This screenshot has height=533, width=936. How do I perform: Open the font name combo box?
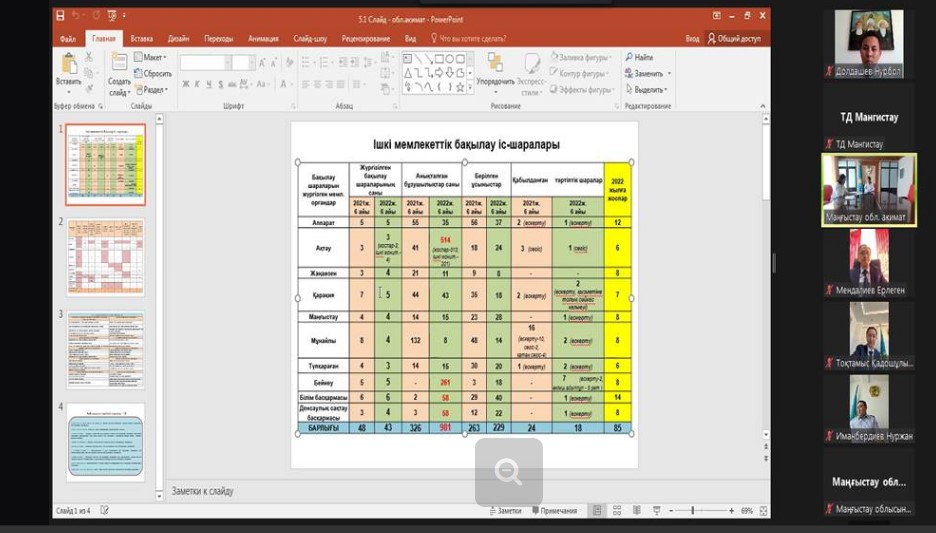(205, 63)
